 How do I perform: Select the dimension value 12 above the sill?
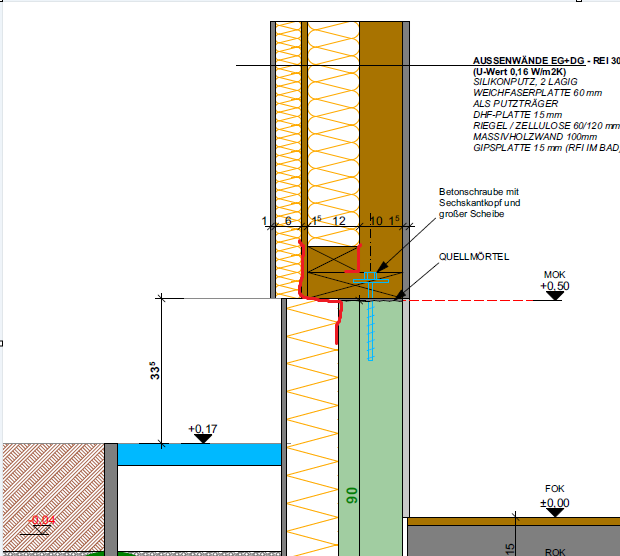339,220
